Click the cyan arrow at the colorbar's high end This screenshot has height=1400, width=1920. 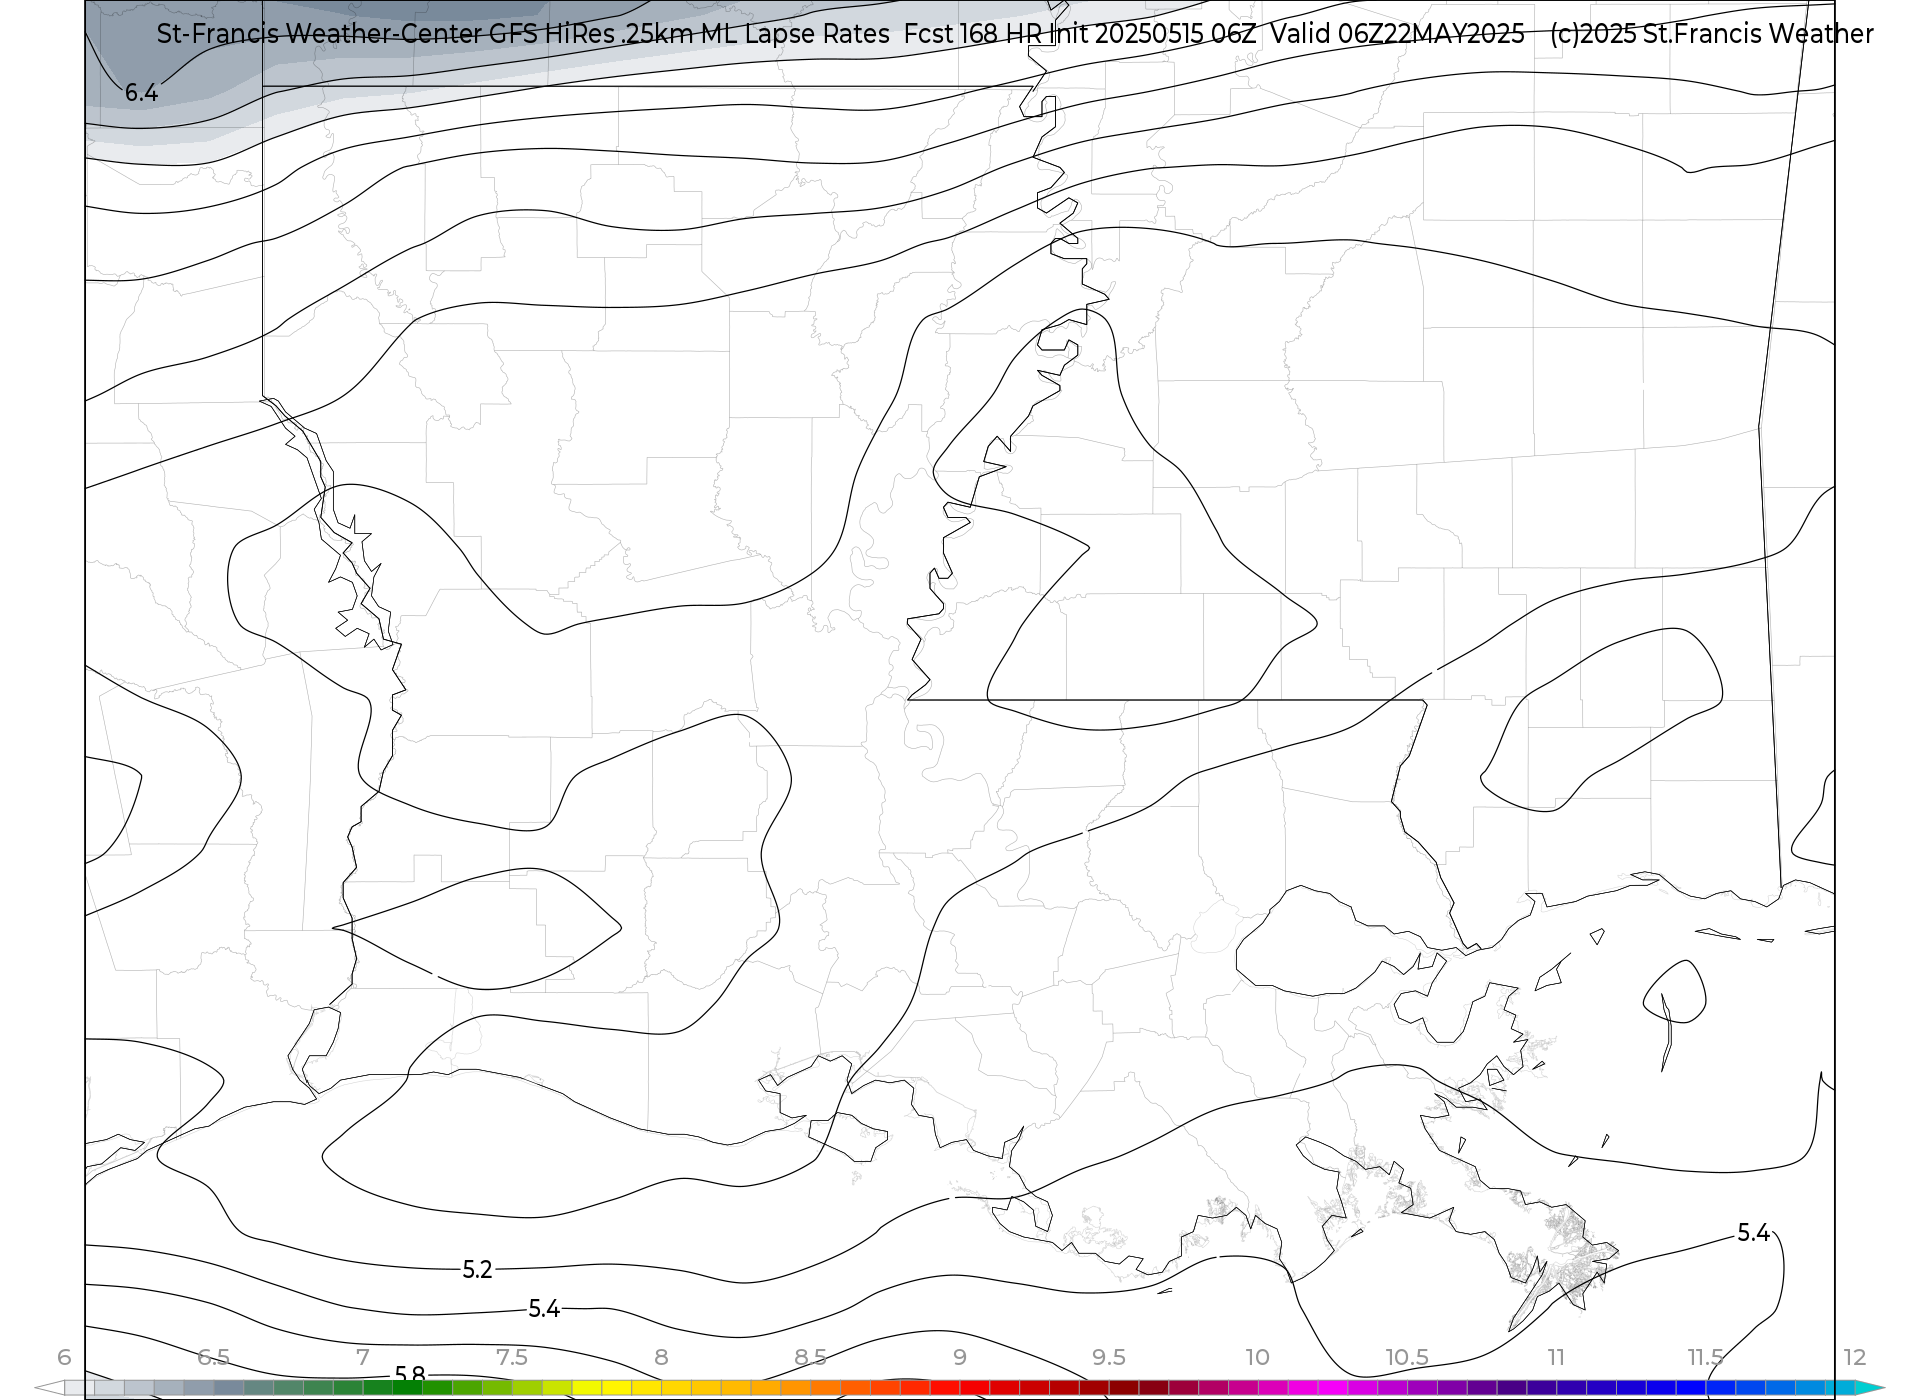[1870, 1388]
